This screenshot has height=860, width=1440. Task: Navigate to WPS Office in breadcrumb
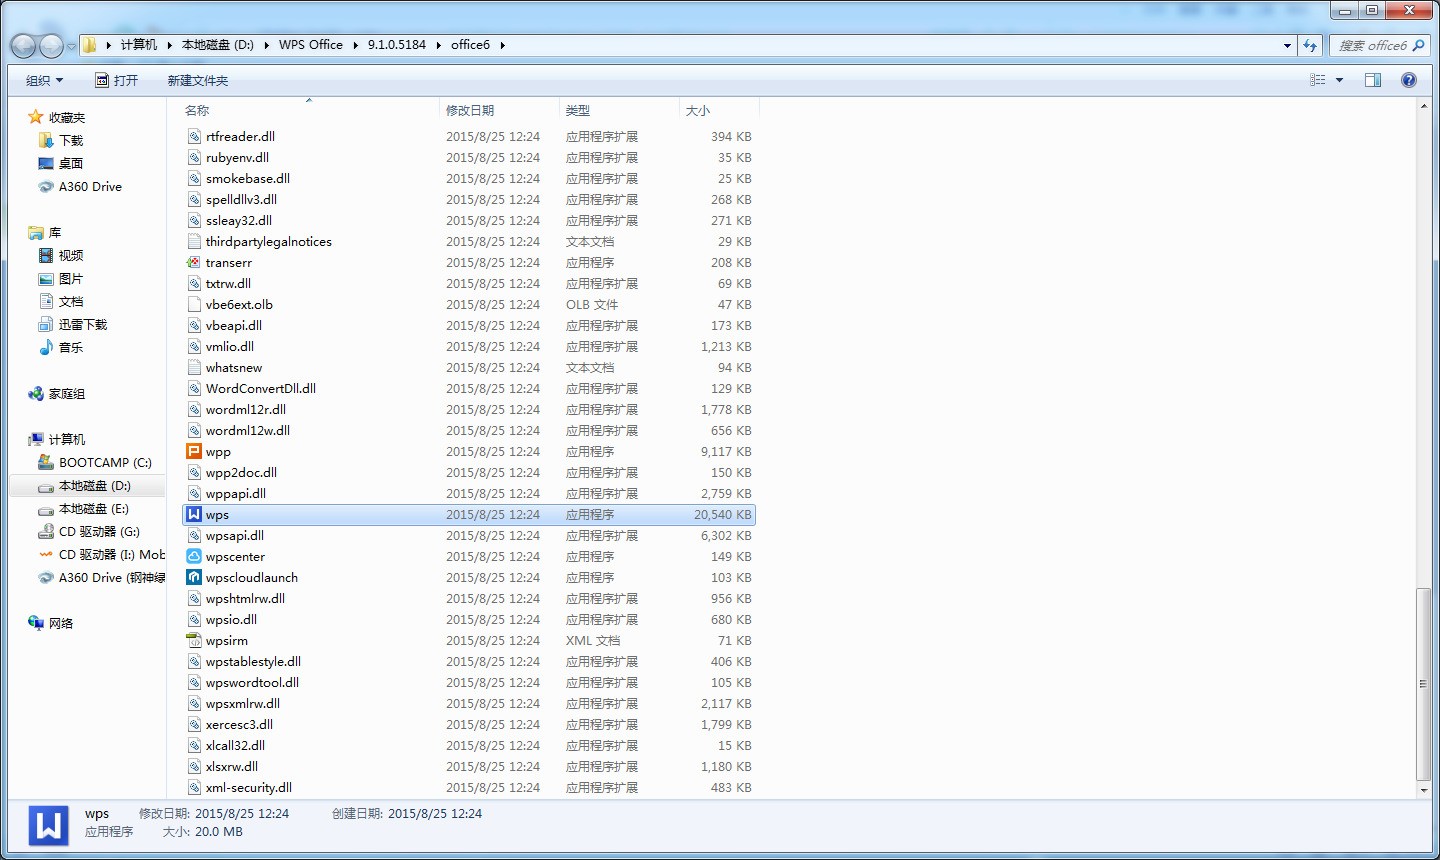(311, 45)
